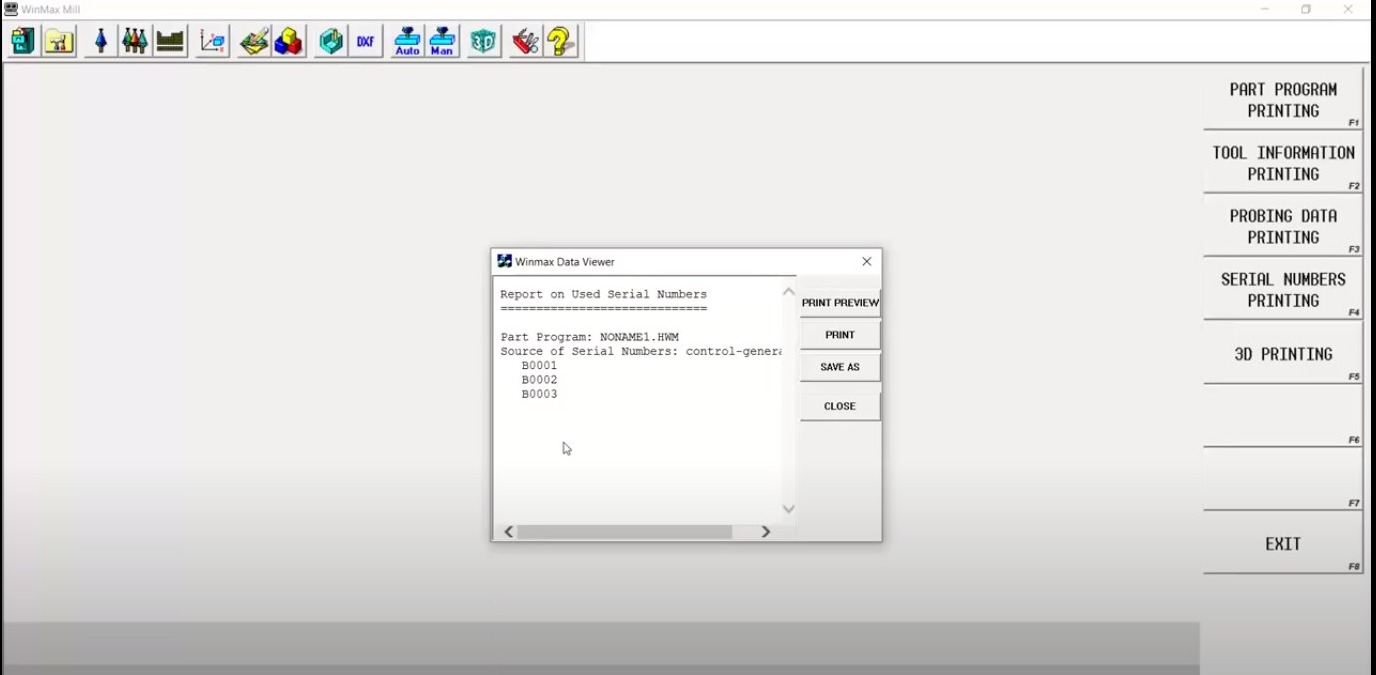
Task: Open the colored blocks solid model icon
Action: [289, 42]
